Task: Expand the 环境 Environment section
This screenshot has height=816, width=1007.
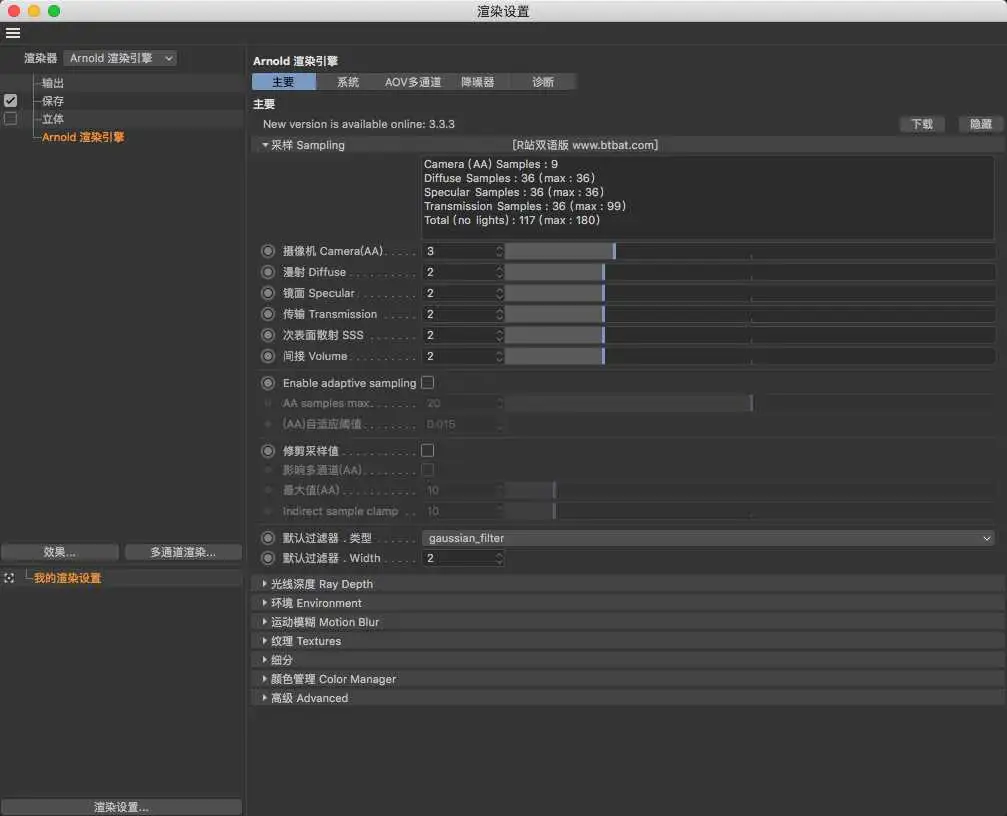Action: coord(265,603)
